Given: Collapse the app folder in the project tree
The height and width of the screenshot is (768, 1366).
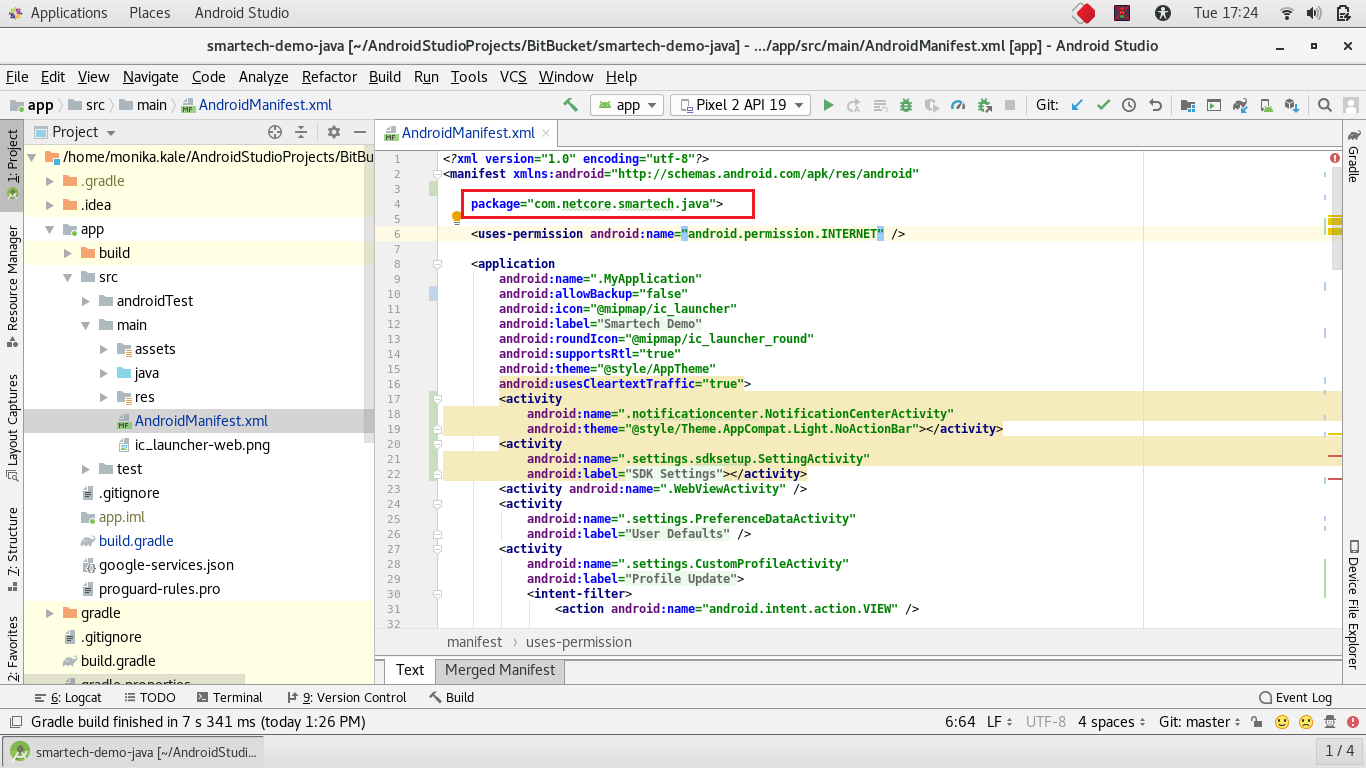Looking at the screenshot, I should click(48, 229).
